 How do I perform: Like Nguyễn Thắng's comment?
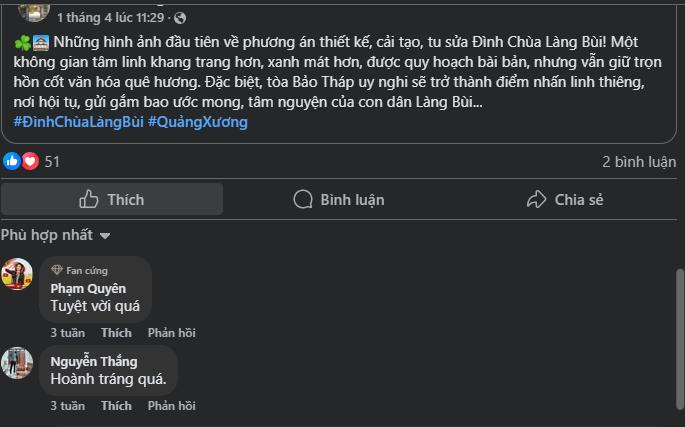tap(116, 405)
